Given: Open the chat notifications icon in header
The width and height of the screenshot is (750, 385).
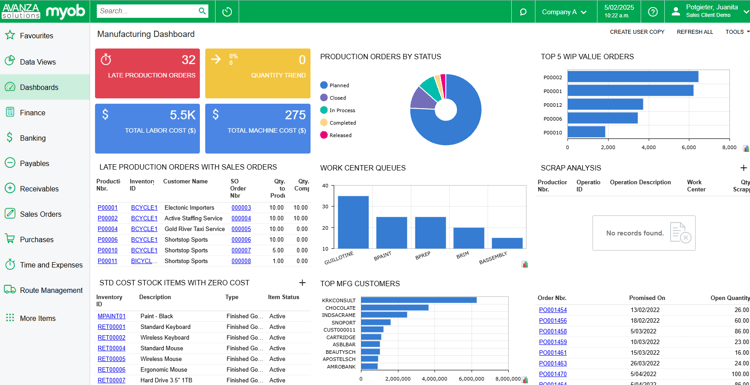Looking at the screenshot, I should [523, 12].
